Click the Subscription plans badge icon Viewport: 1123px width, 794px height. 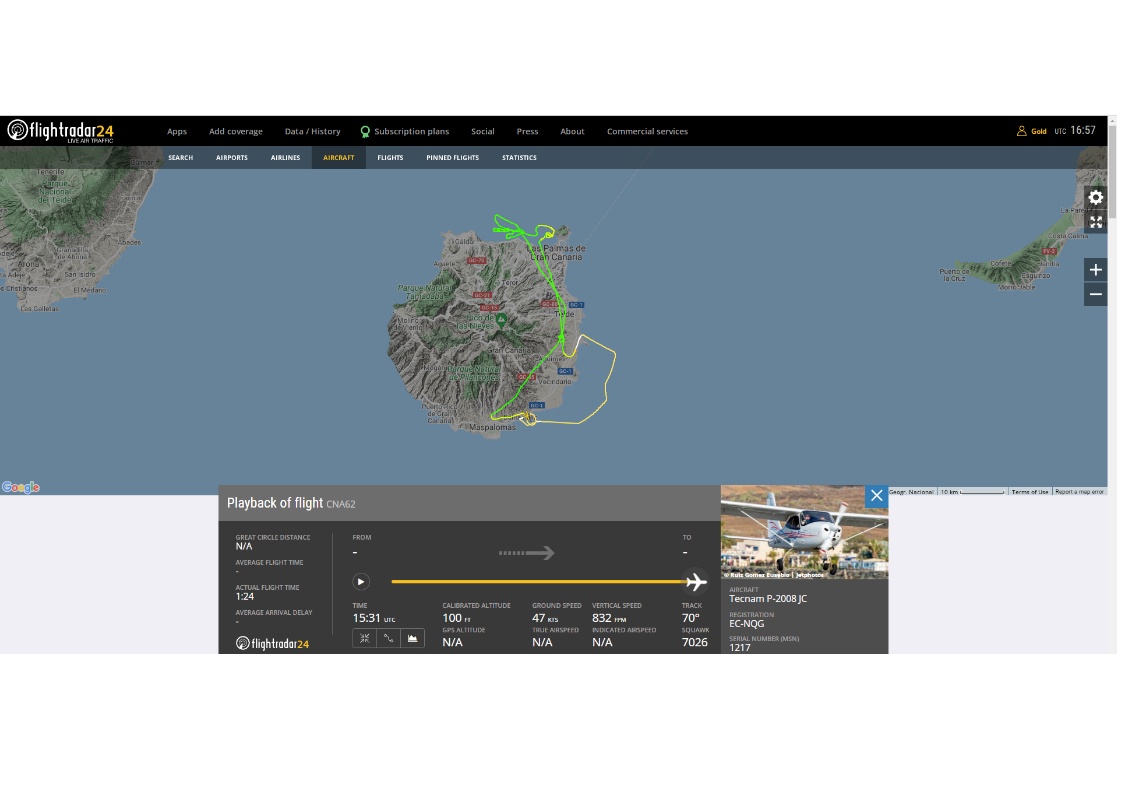click(365, 132)
